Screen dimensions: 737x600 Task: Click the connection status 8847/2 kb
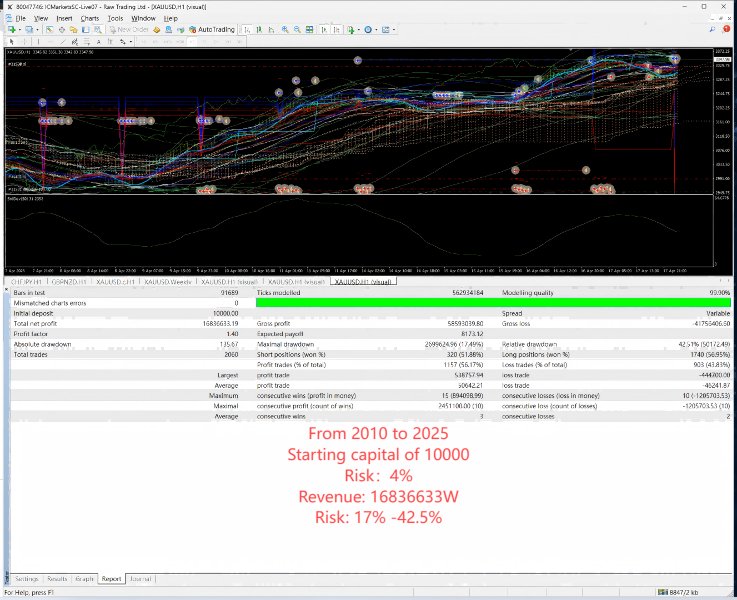point(678,592)
